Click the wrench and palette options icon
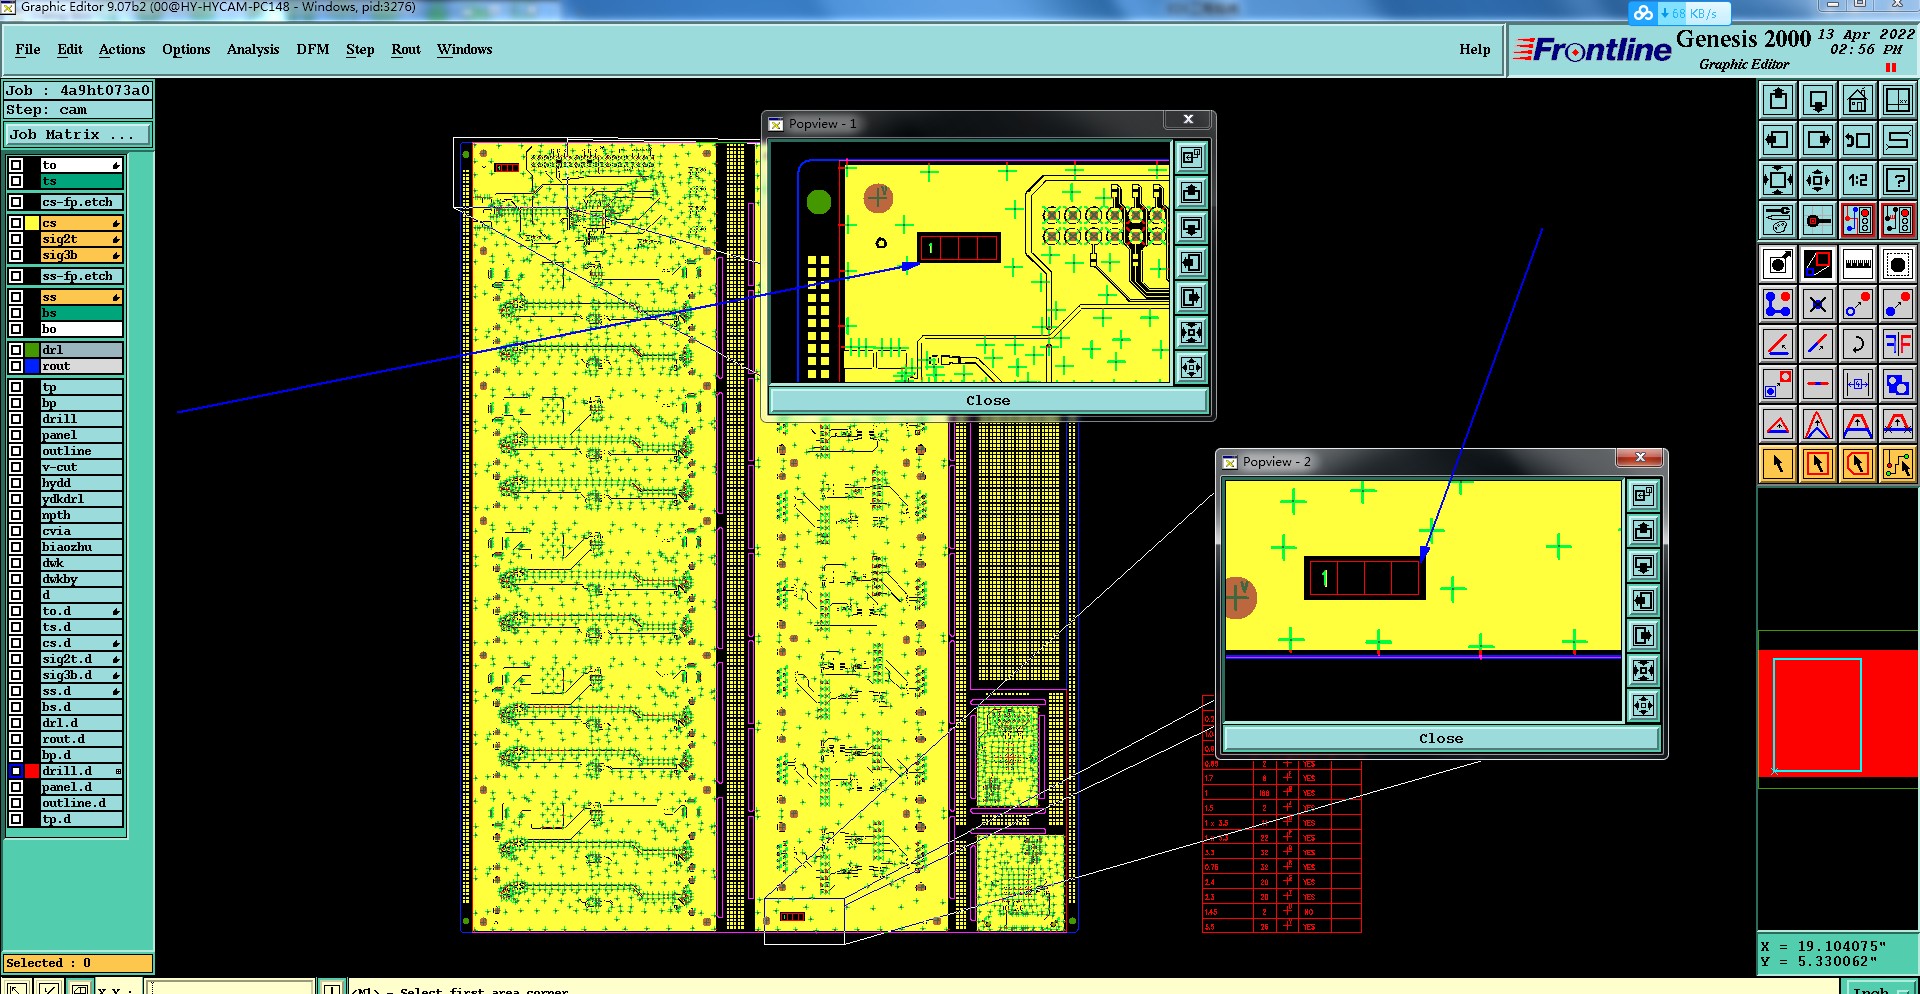This screenshot has height=994, width=1920. [x=1777, y=220]
